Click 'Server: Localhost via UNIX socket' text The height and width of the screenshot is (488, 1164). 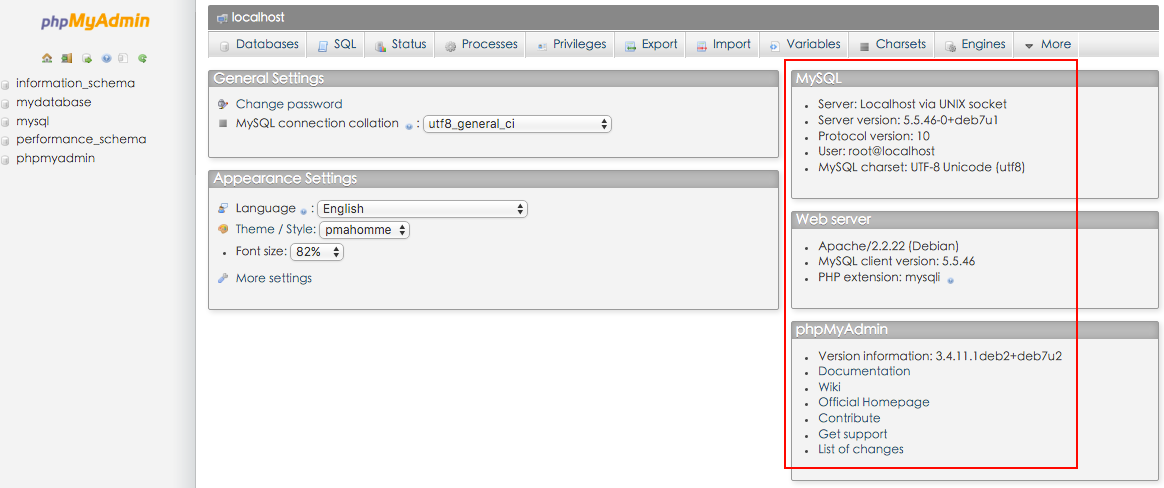click(x=912, y=104)
